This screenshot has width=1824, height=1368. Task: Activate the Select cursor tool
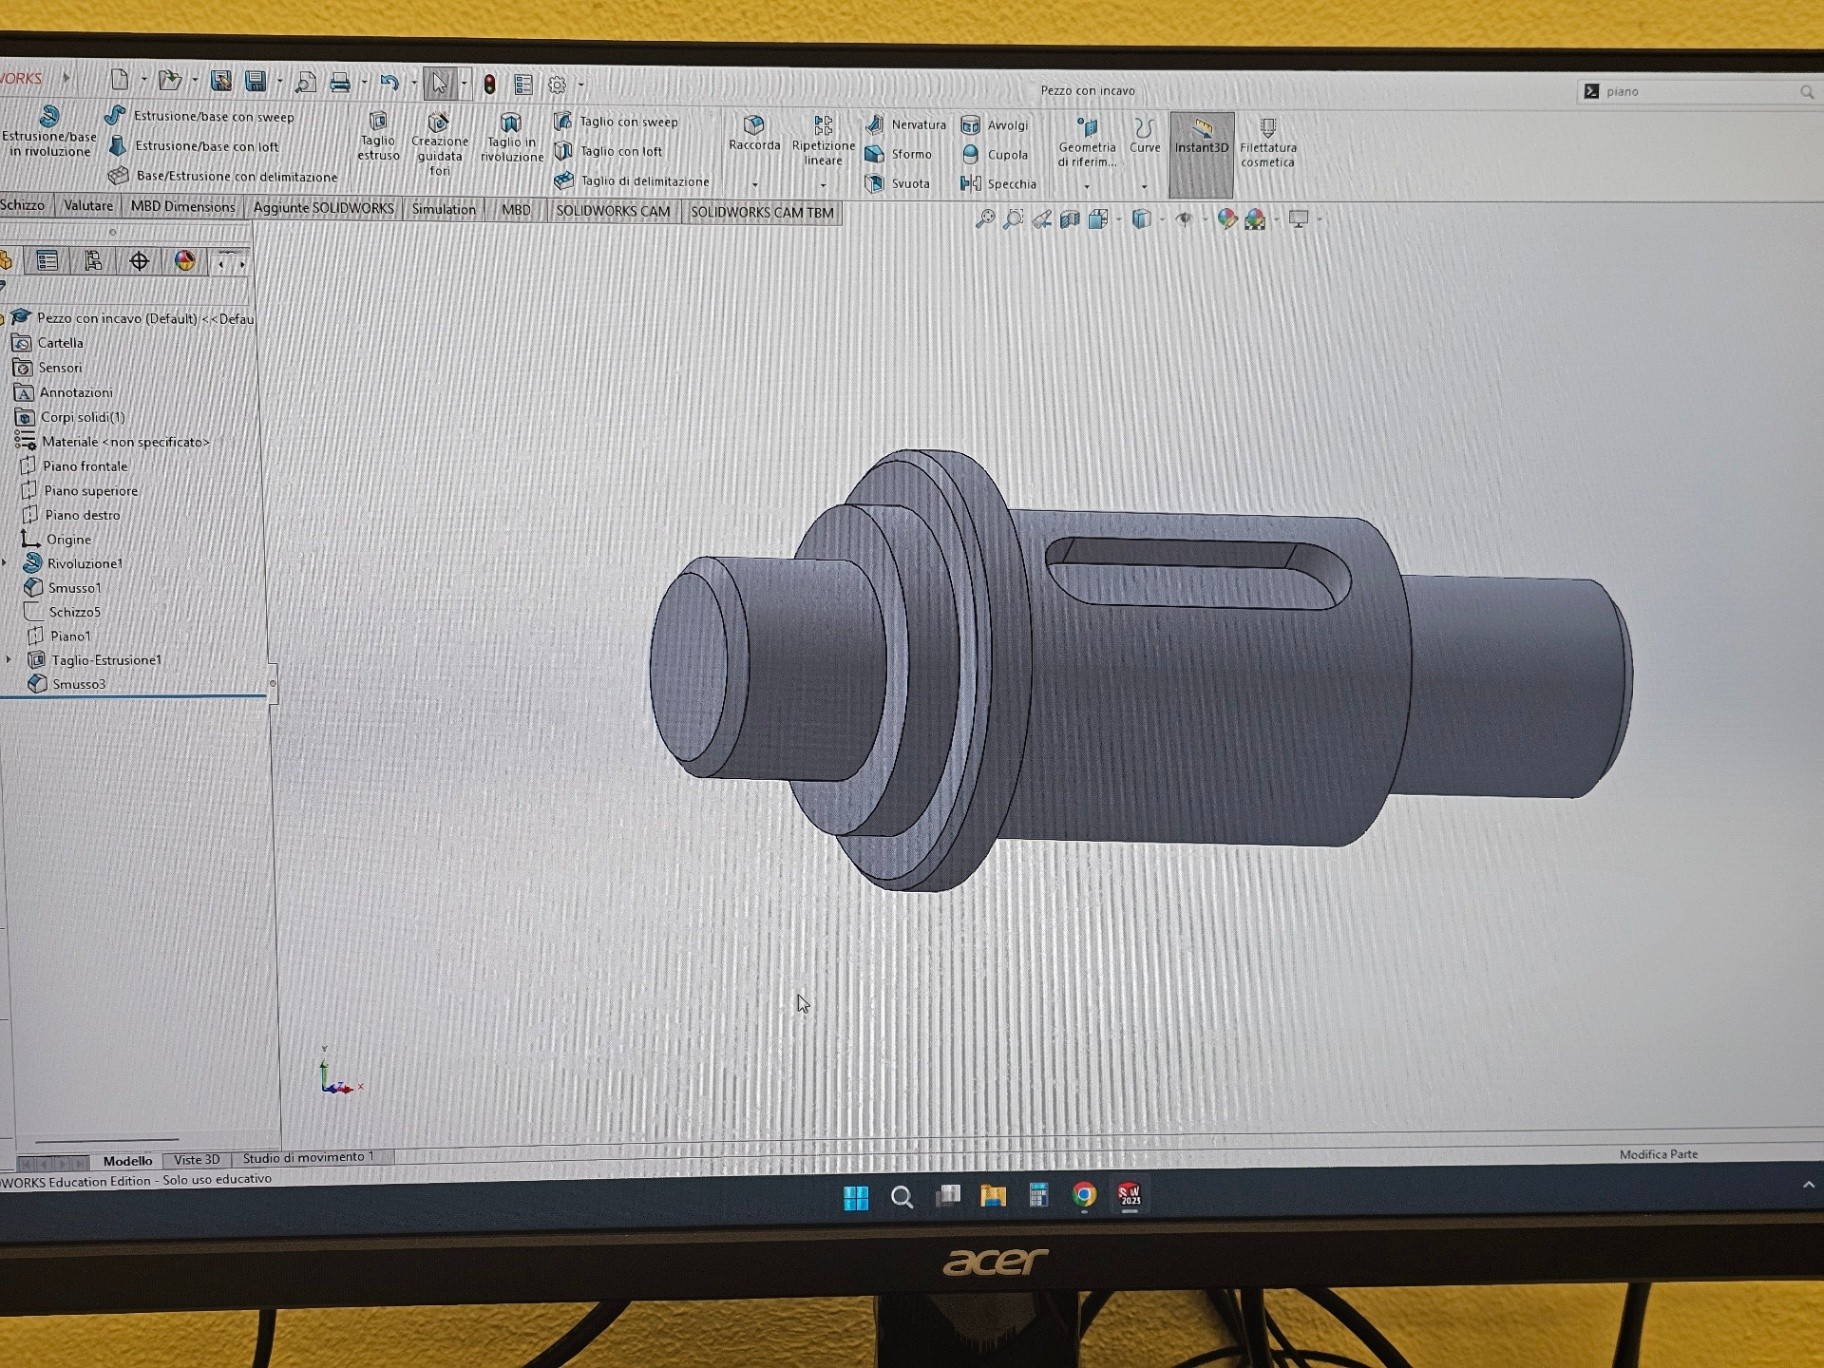click(439, 84)
